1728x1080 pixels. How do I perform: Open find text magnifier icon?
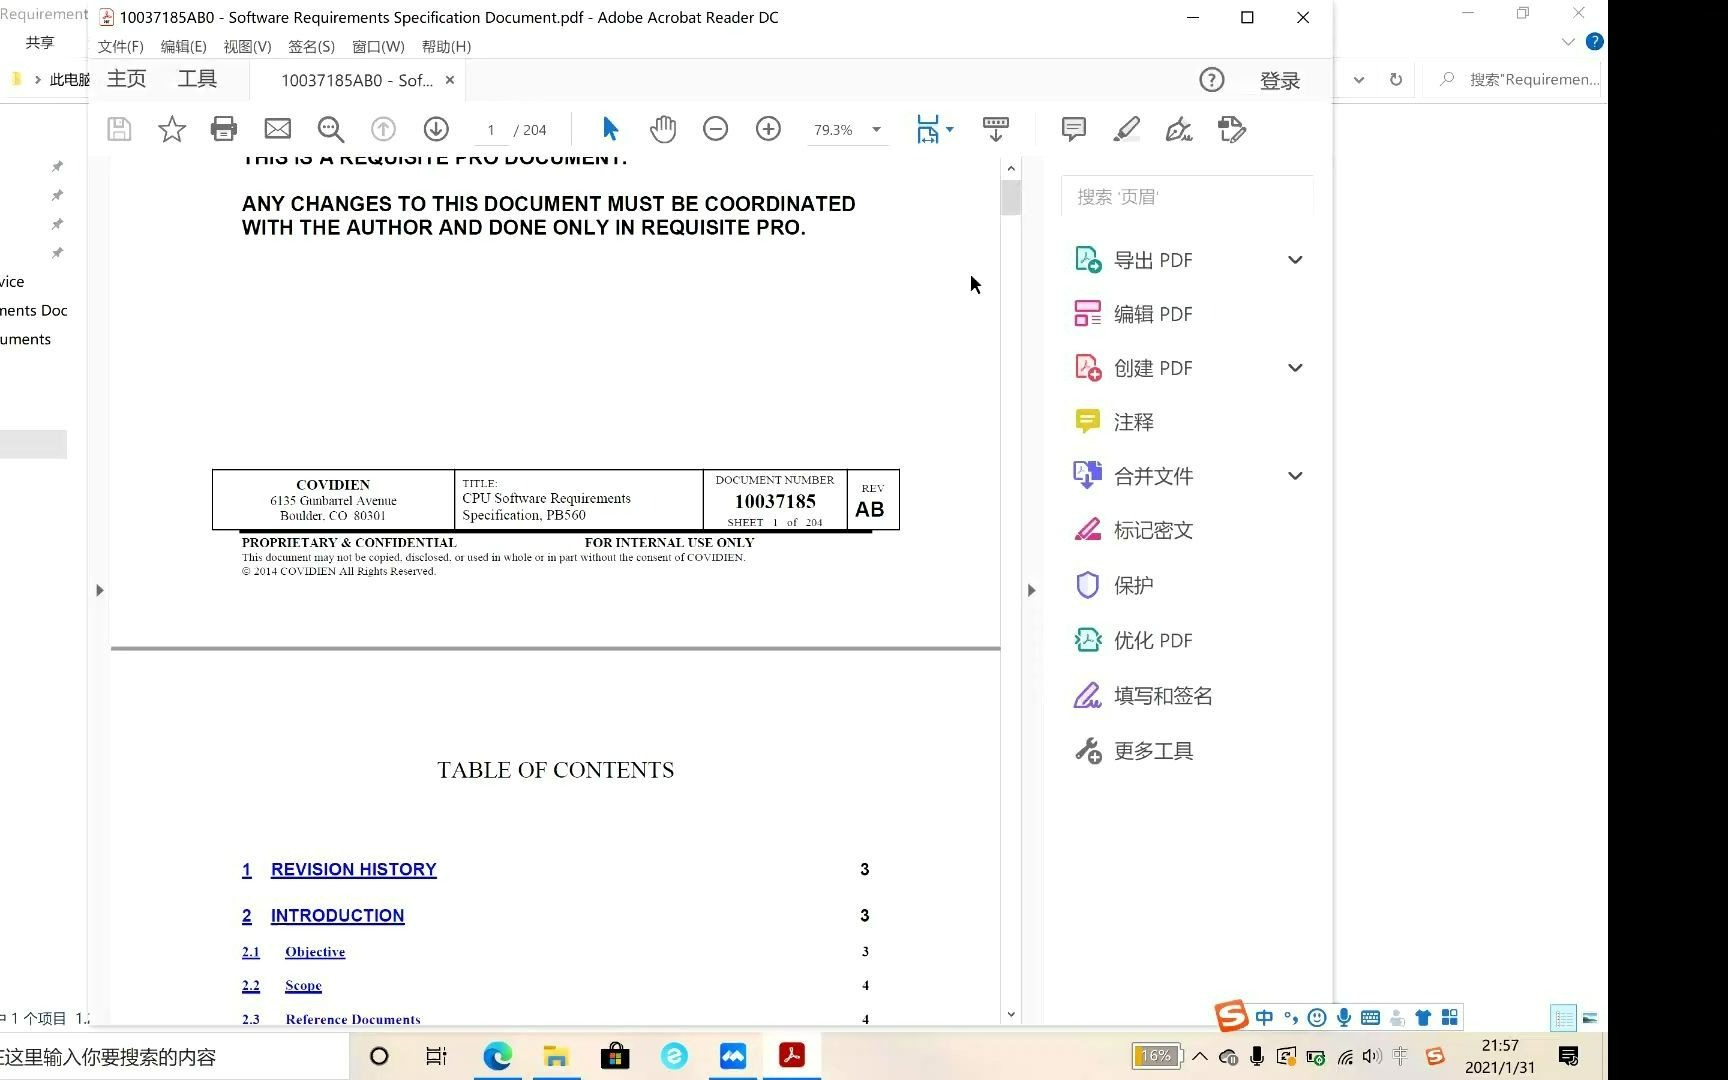click(x=331, y=129)
